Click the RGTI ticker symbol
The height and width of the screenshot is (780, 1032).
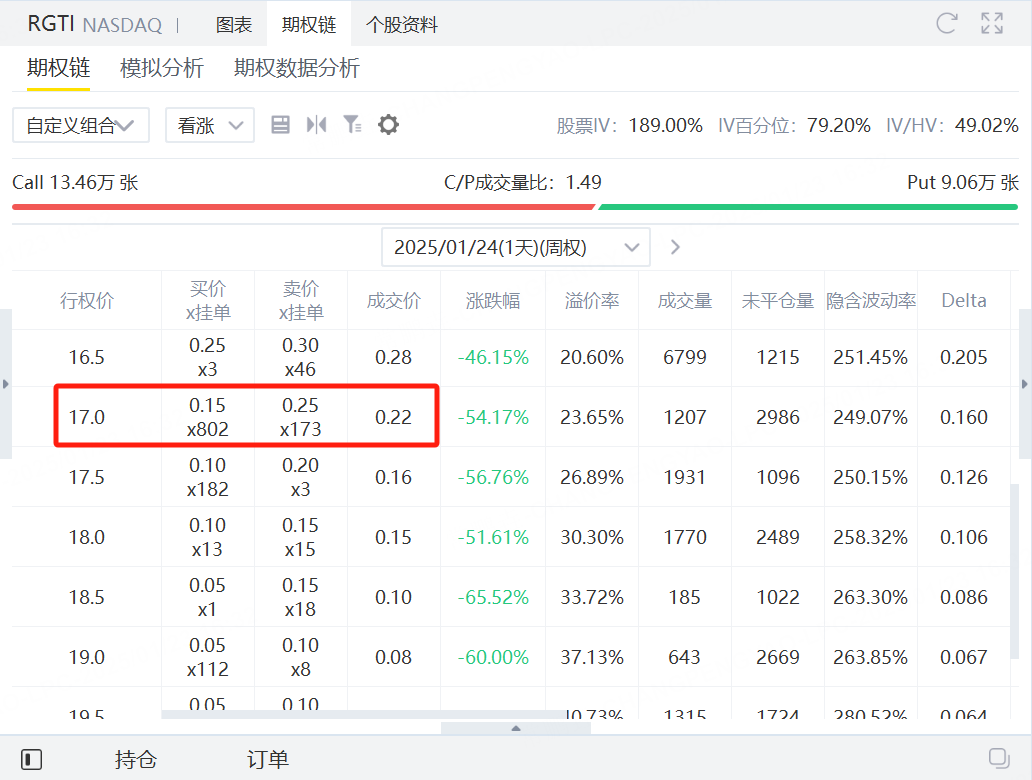(x=51, y=24)
